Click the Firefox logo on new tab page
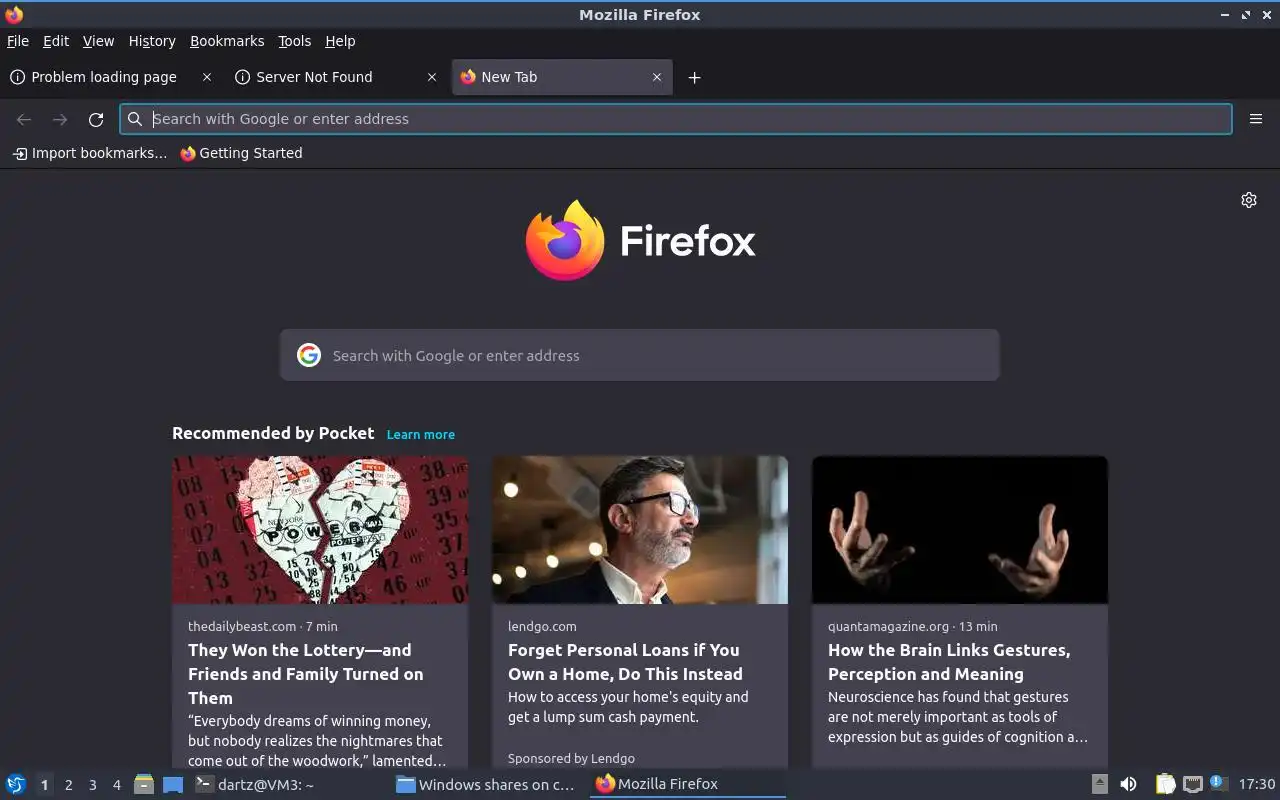 click(x=565, y=240)
